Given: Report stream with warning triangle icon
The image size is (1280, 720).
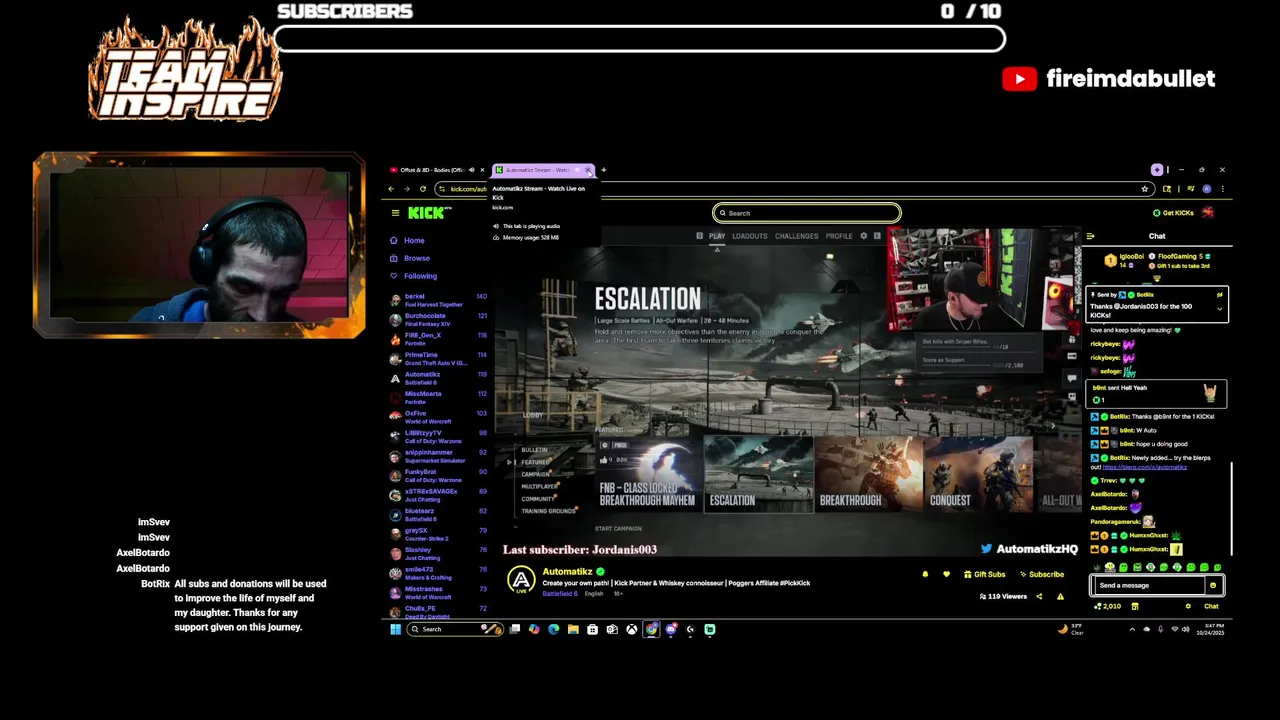Looking at the screenshot, I should pyautogui.click(x=1060, y=597).
